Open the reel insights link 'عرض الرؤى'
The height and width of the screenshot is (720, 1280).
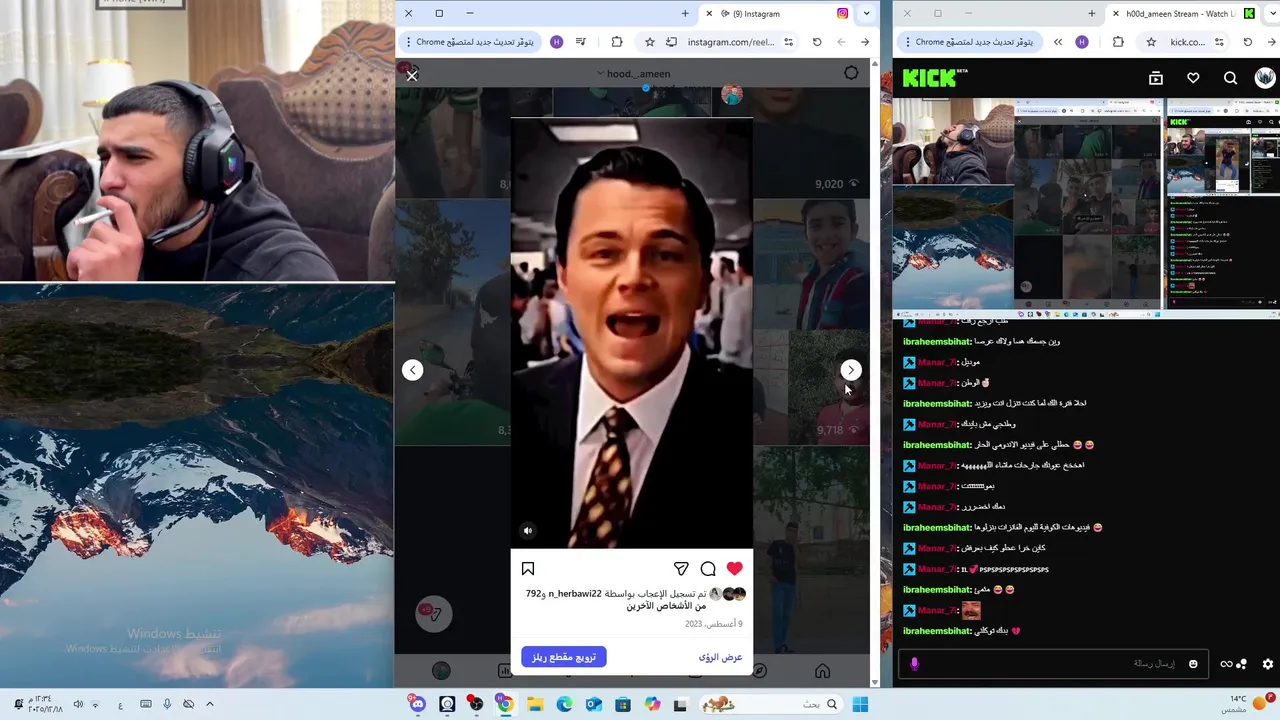720,657
